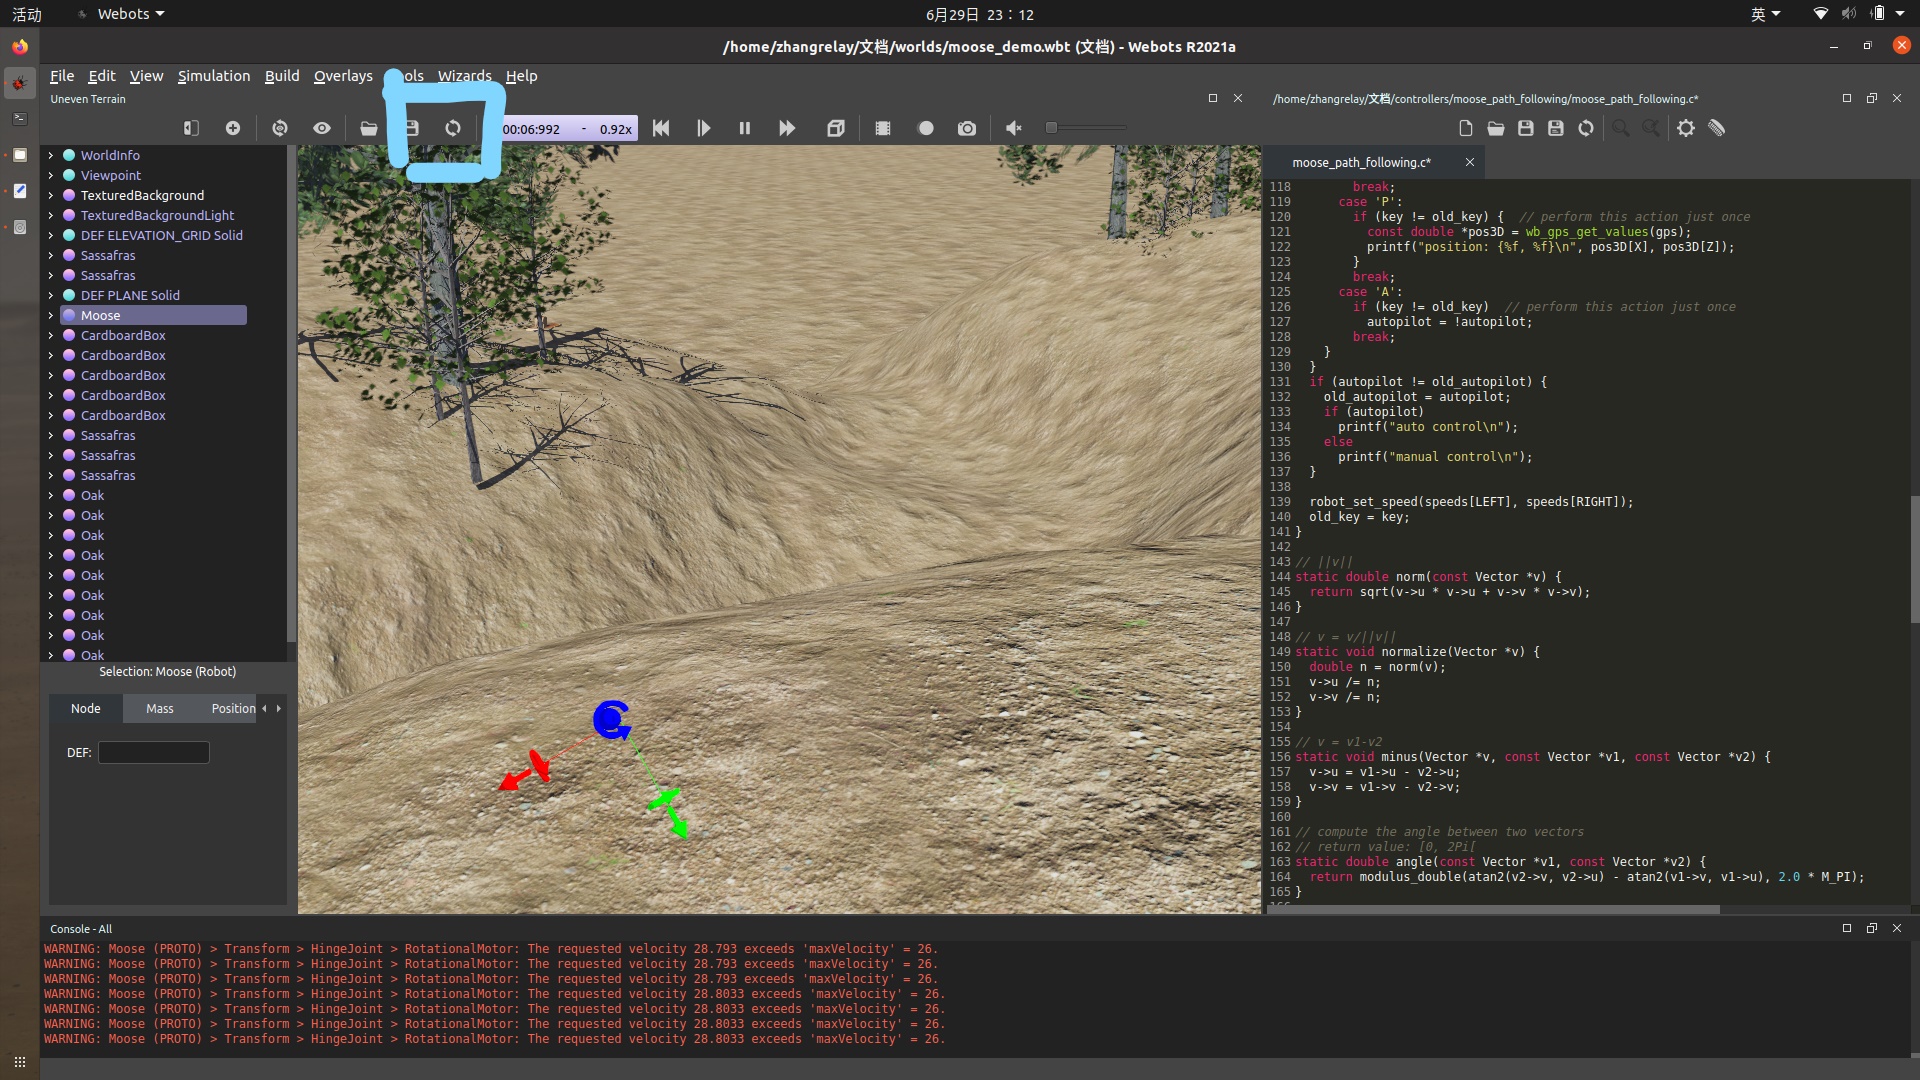
Task: Expand the WorldInfo tree node
Action: (x=51, y=155)
